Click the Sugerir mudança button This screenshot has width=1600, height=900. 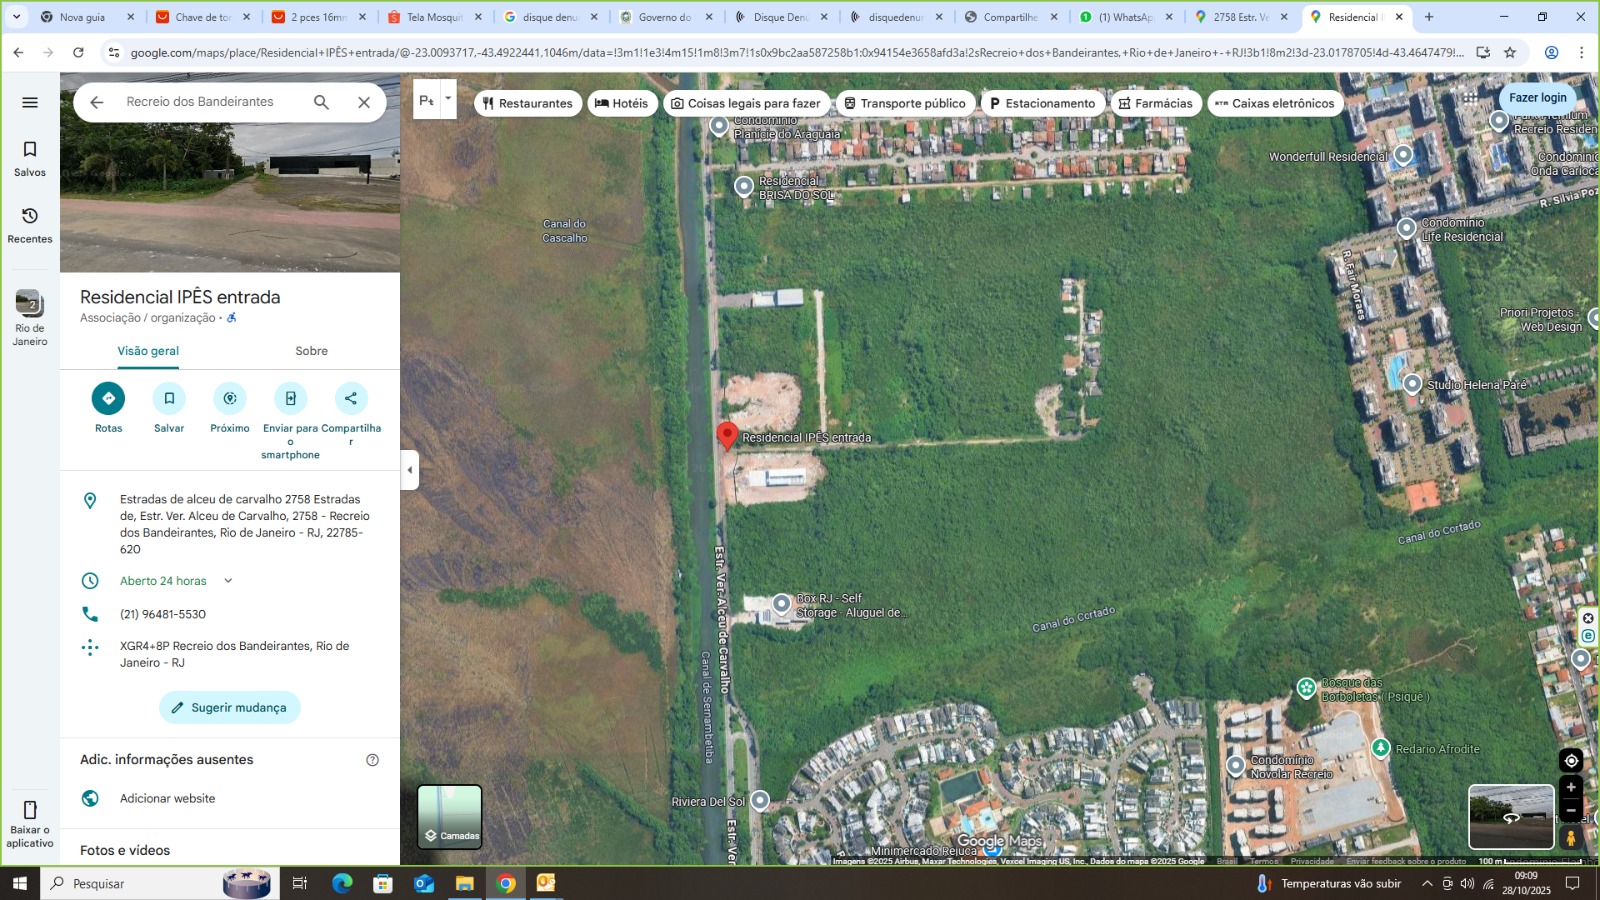pyautogui.click(x=229, y=708)
